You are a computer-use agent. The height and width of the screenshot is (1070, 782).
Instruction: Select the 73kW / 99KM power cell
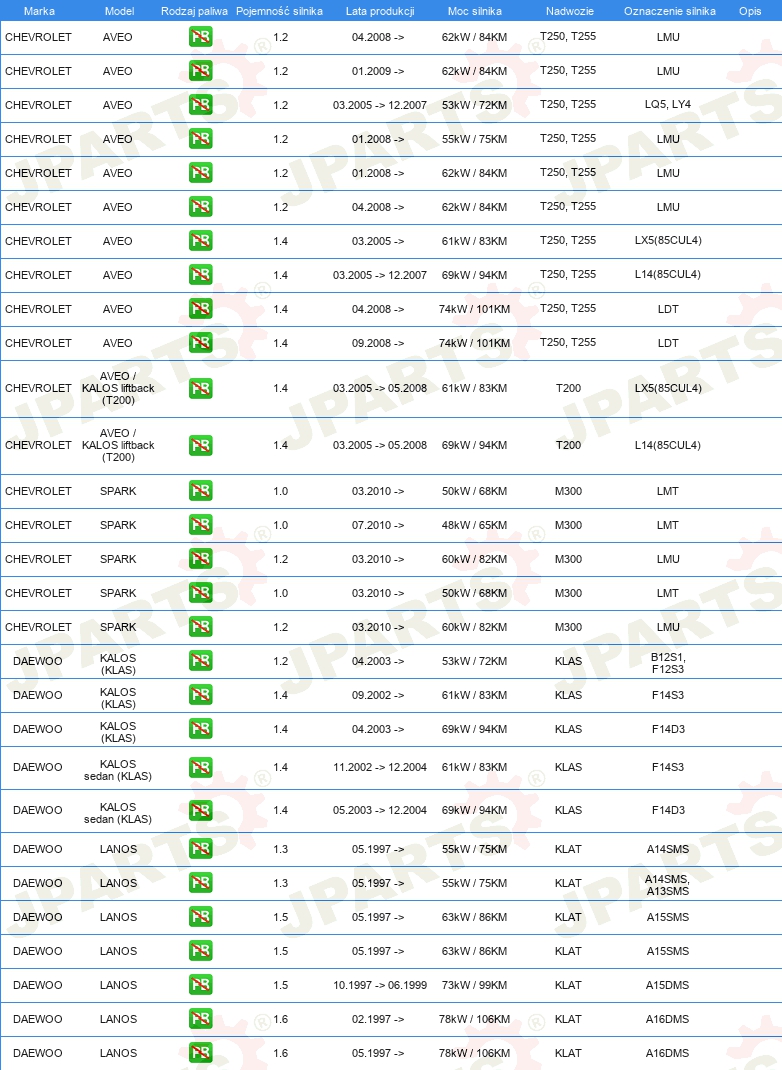(x=474, y=985)
